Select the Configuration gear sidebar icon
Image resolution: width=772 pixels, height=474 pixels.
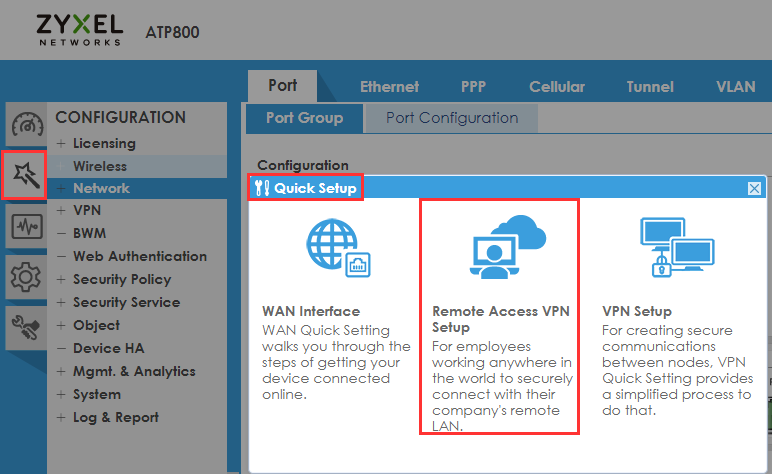24,274
